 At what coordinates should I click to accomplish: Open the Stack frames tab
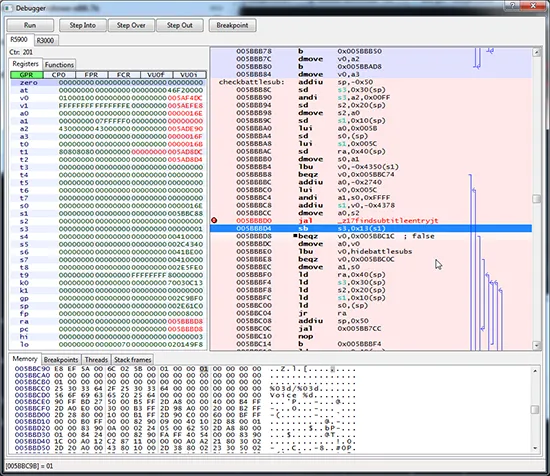click(133, 360)
